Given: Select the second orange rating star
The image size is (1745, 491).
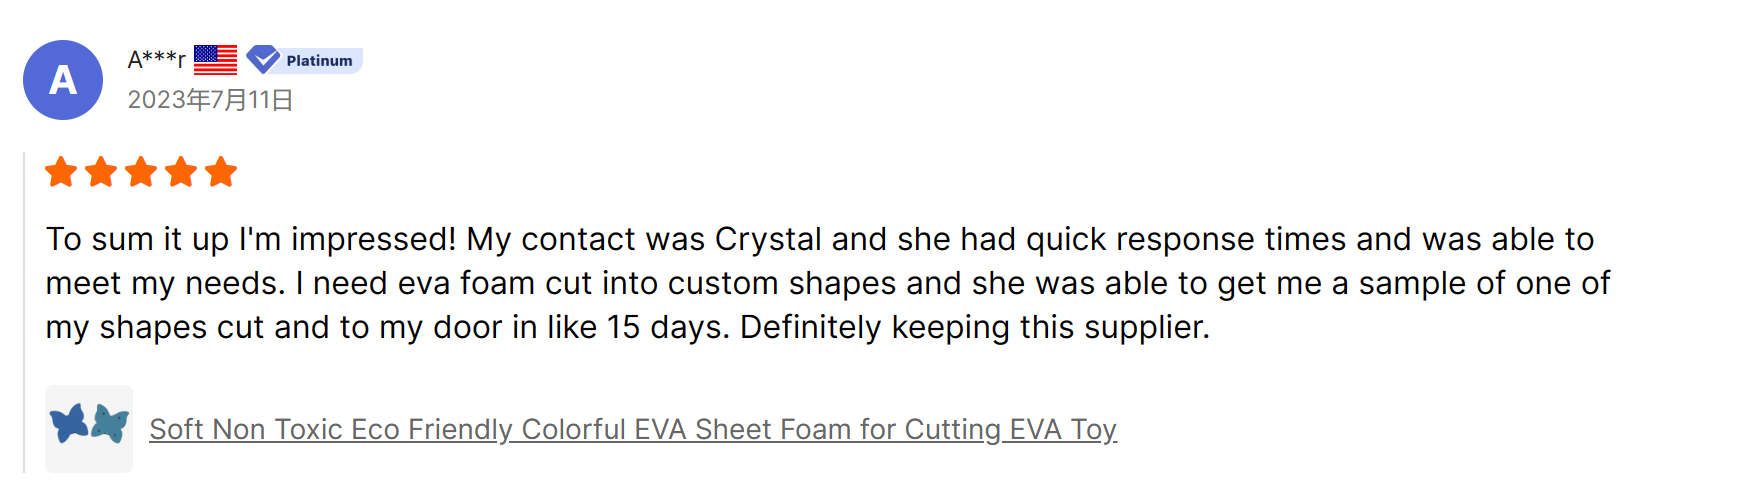Looking at the screenshot, I should point(101,172).
